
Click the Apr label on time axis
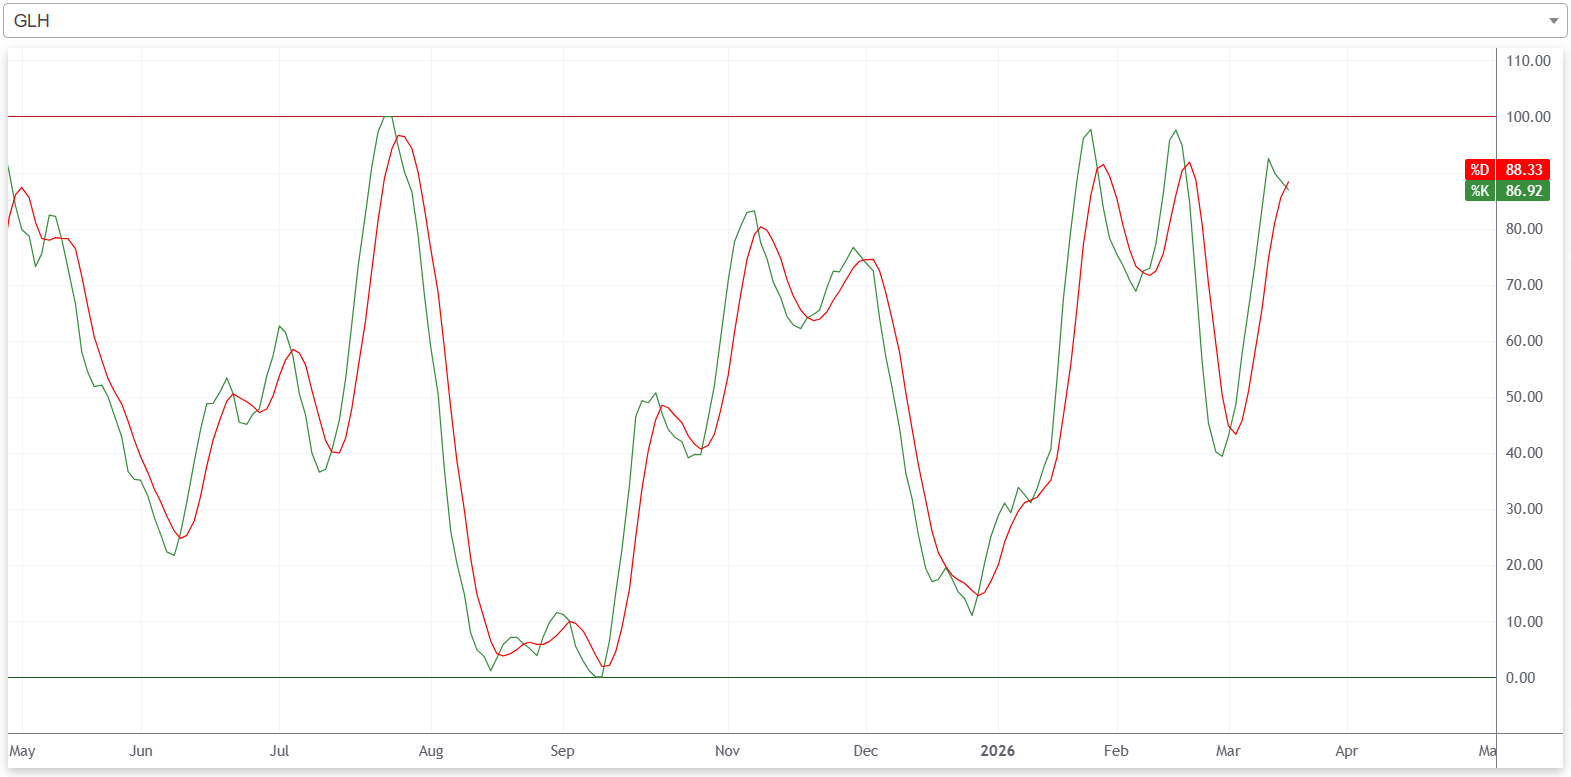pyautogui.click(x=1347, y=751)
